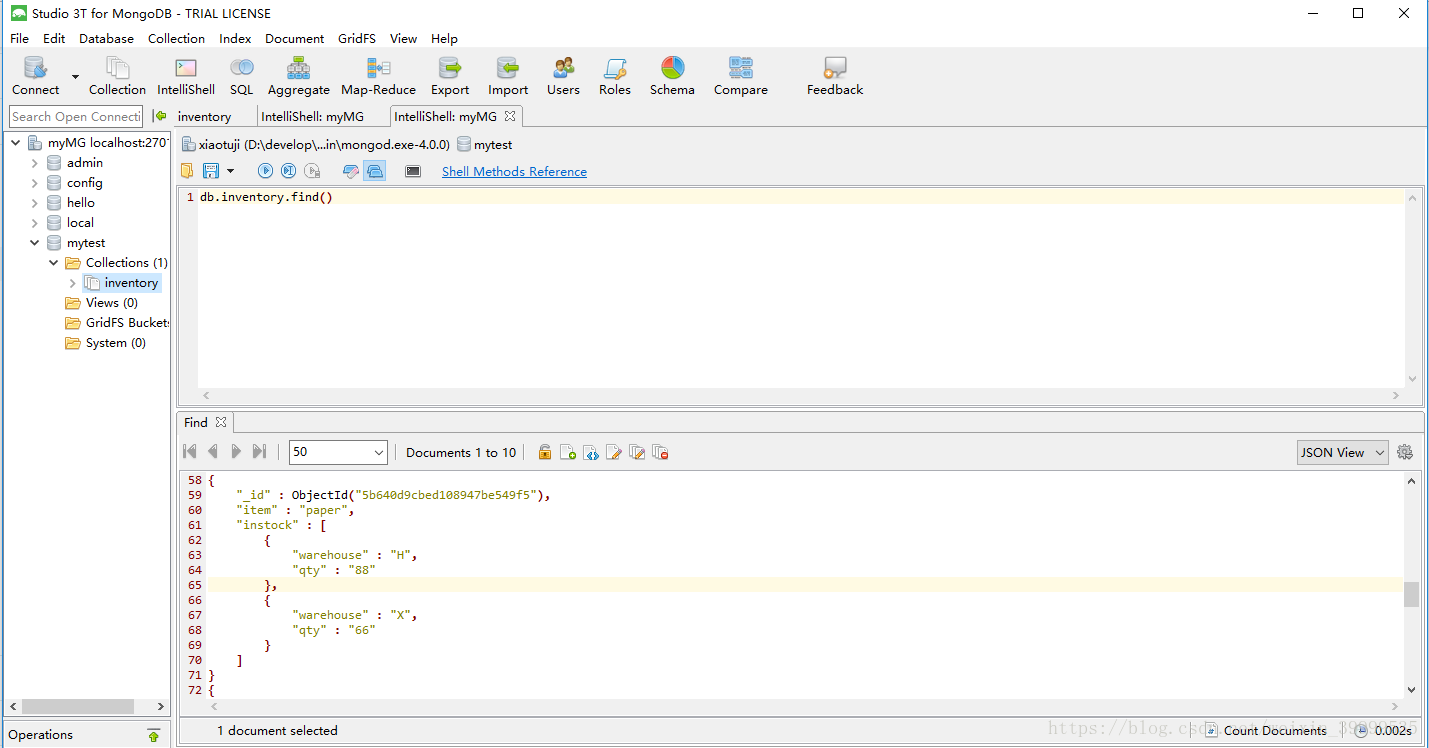Go to first page of results
The image size is (1429, 748).
tap(190, 452)
